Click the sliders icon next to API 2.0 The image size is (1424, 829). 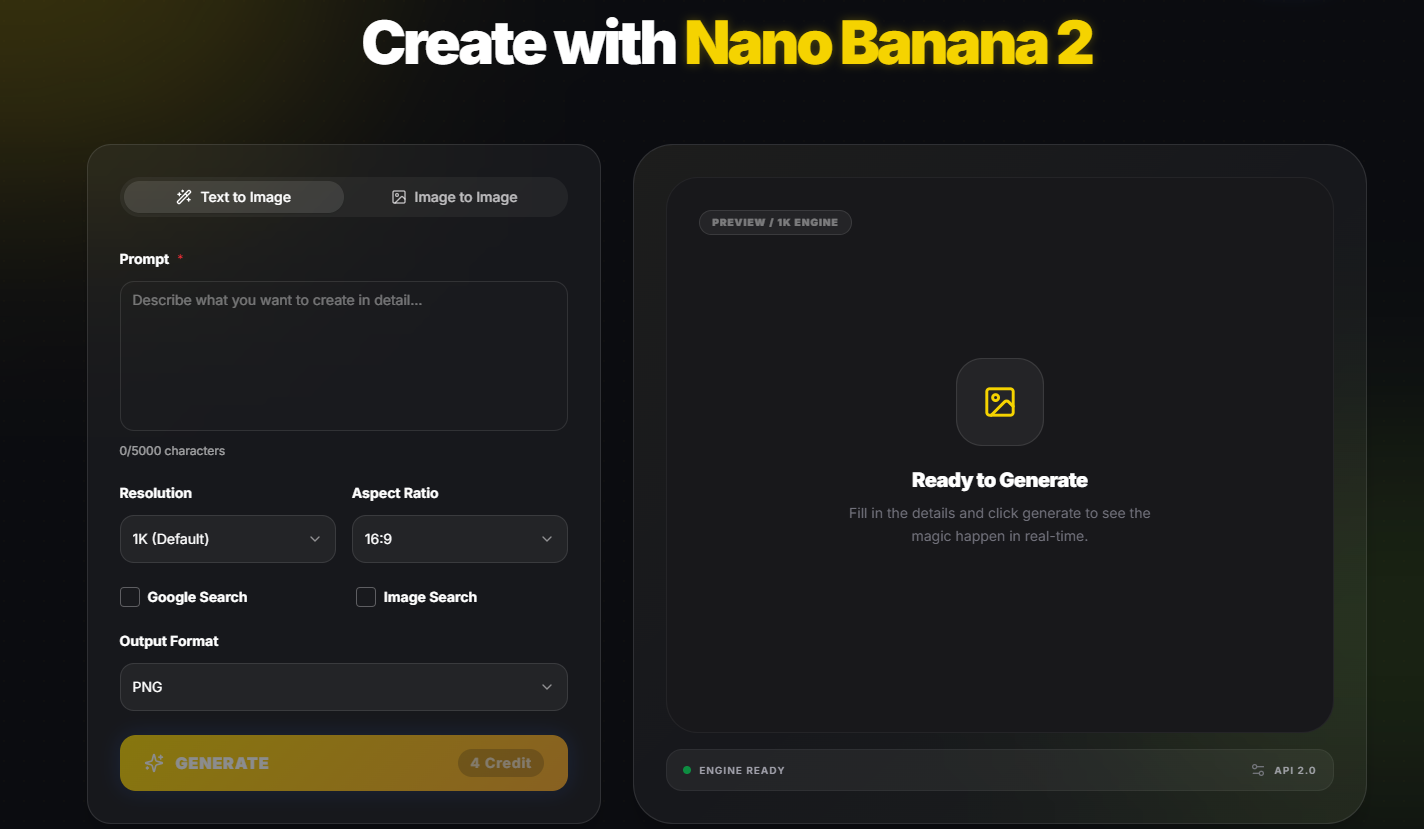pos(1258,770)
